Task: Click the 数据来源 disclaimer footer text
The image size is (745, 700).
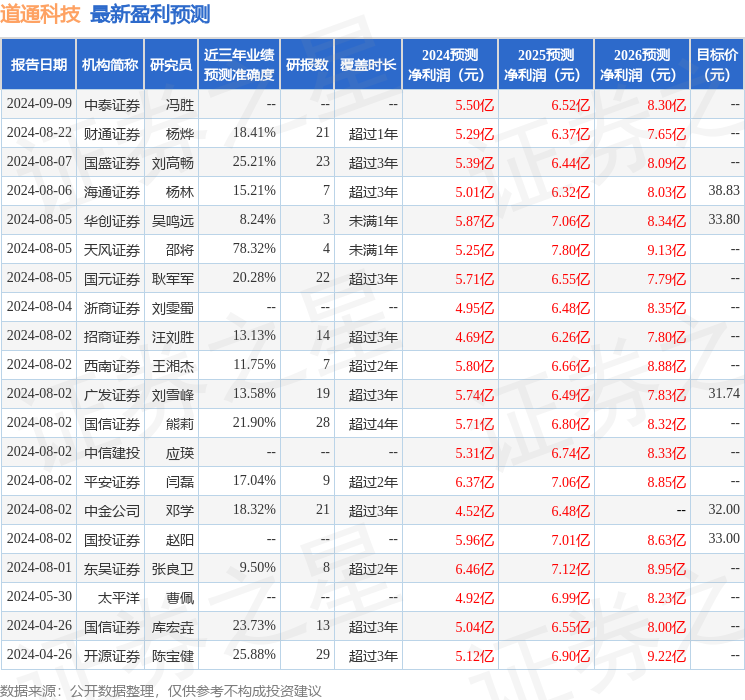Action: click(x=161, y=691)
